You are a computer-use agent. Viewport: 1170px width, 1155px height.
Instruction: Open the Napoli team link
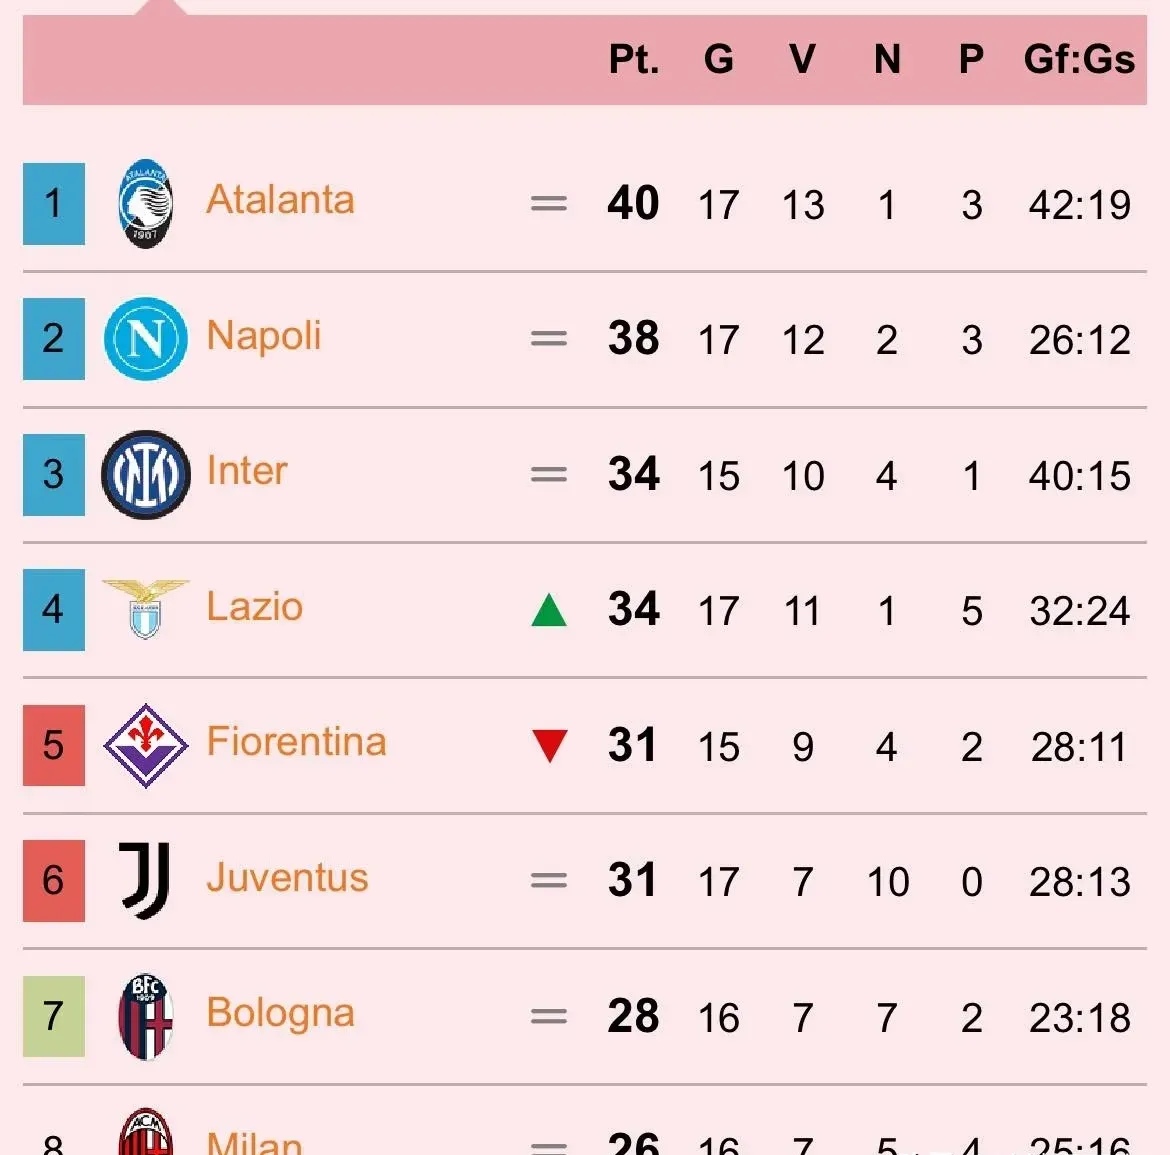tap(264, 336)
